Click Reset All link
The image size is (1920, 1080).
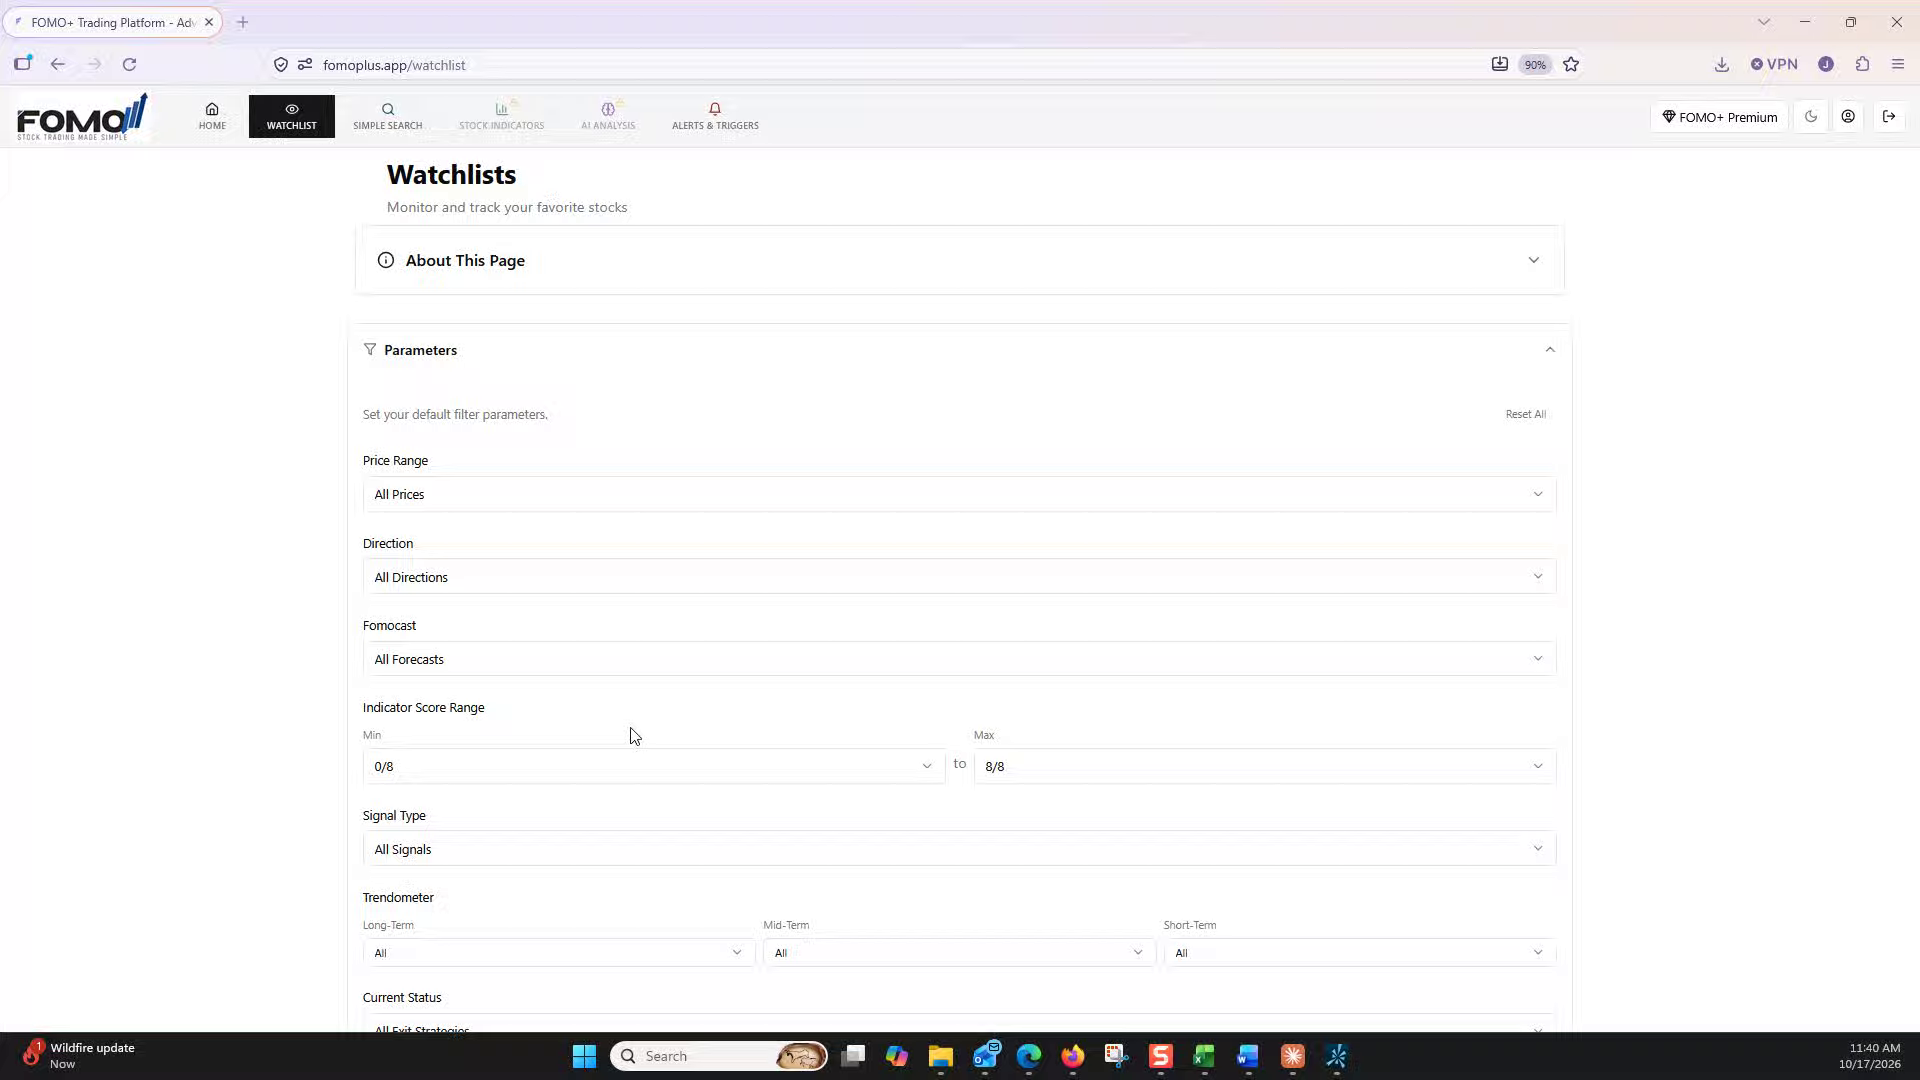tap(1525, 414)
